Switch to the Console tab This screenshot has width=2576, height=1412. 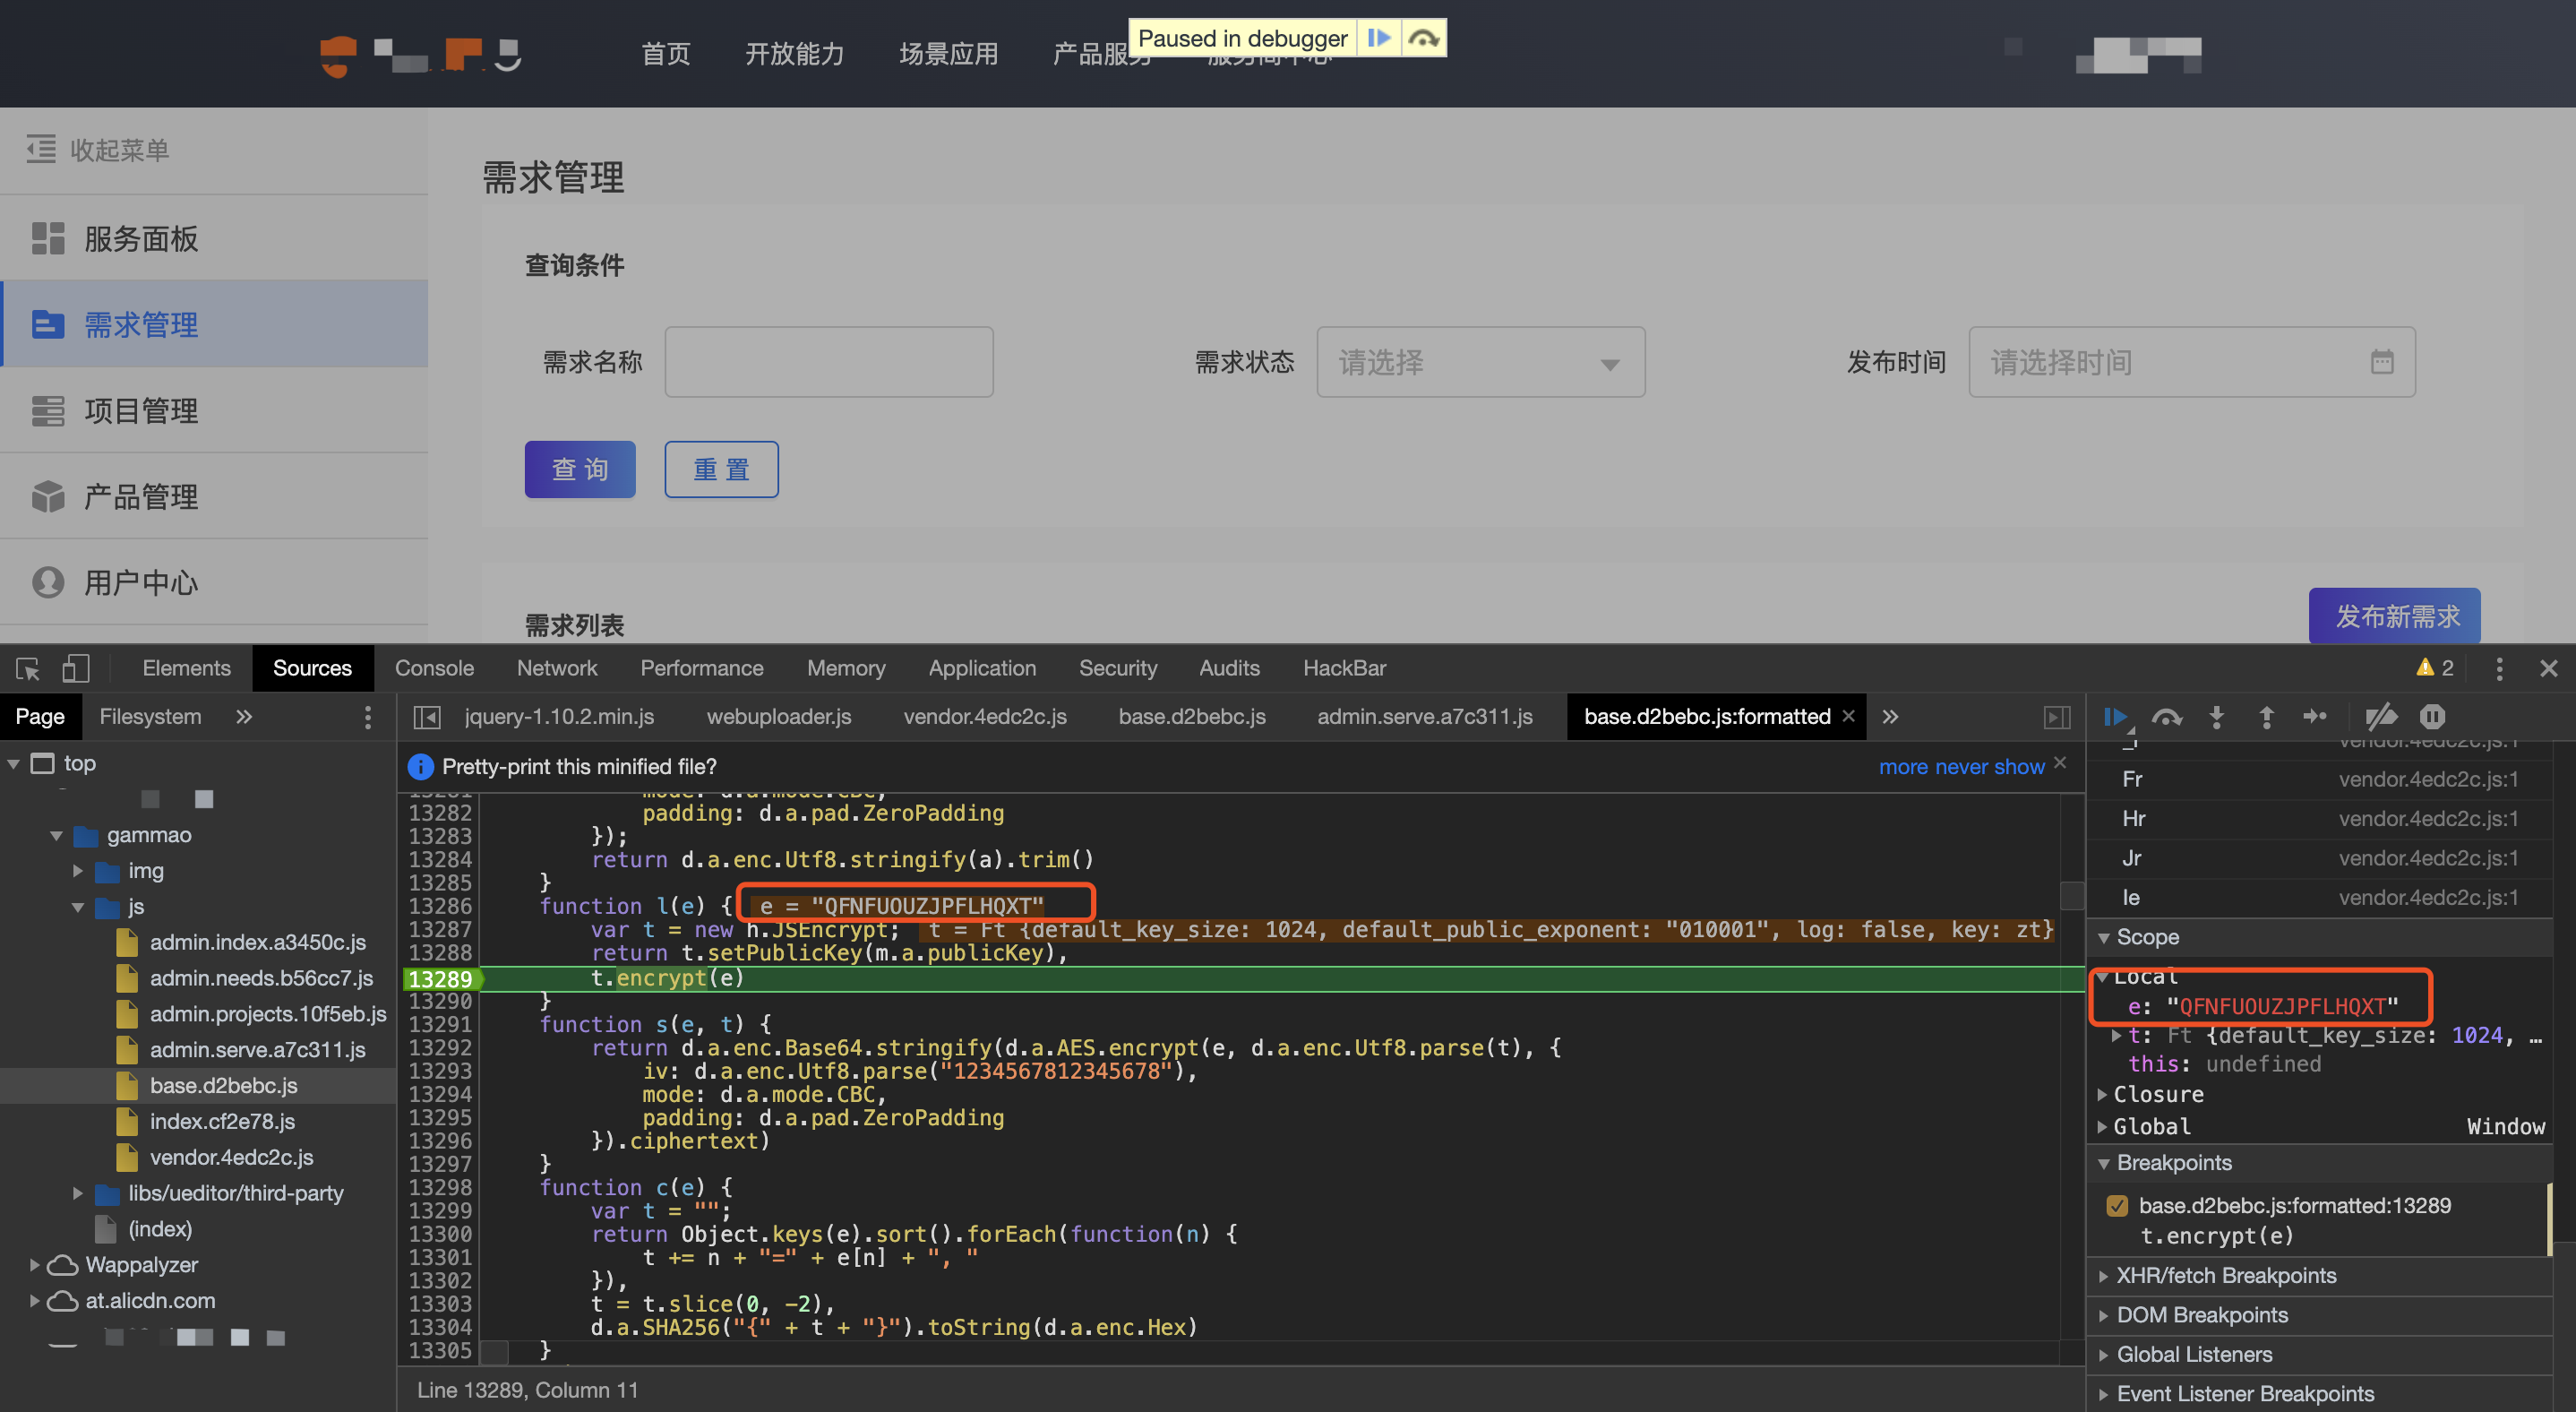434,668
